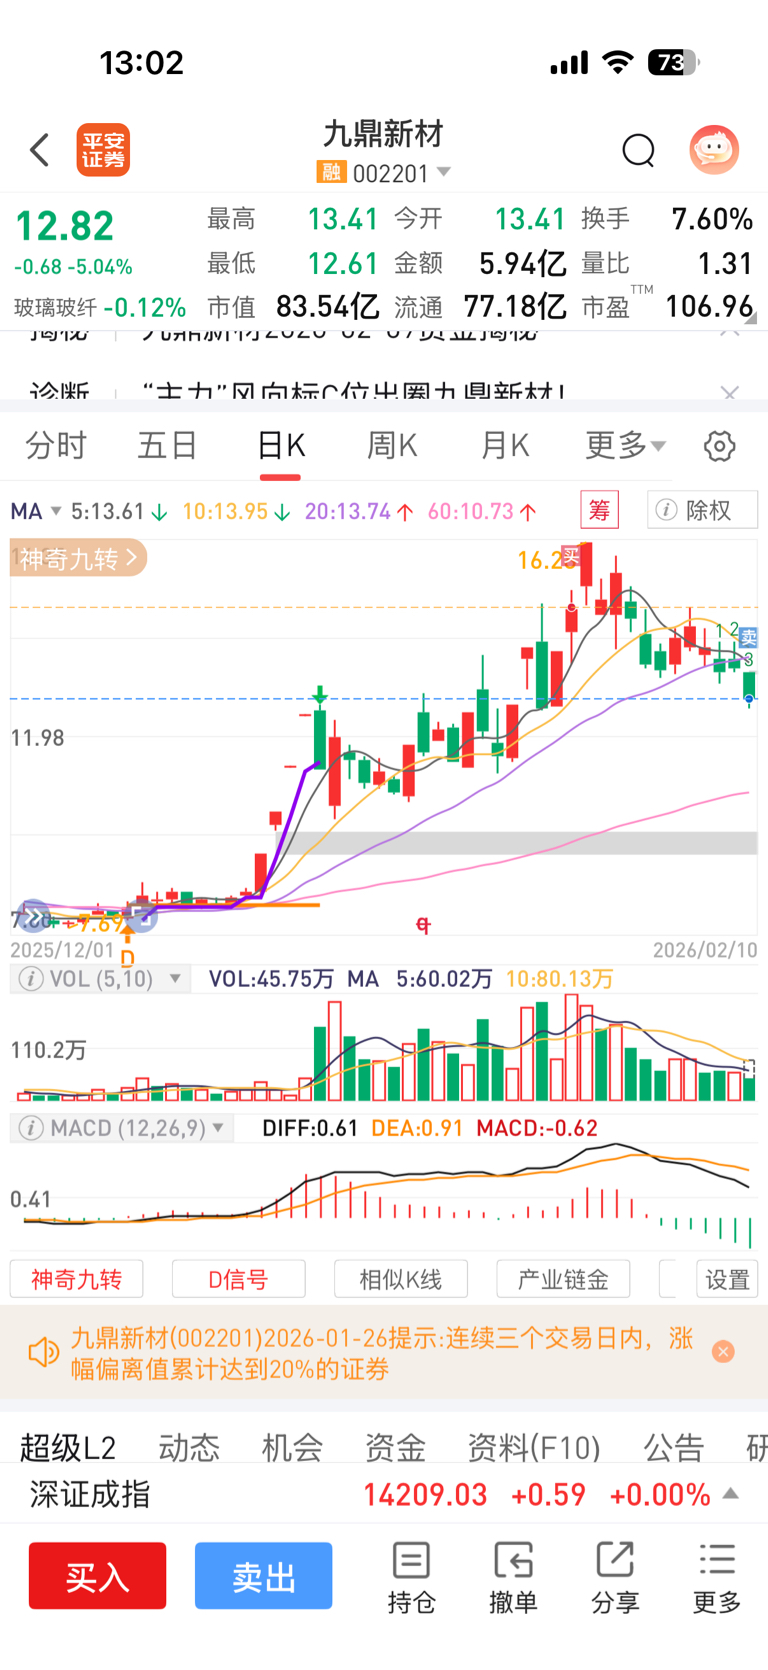Image resolution: width=768 pixels, height=1670 pixels.
Task: Switch to 周K tab
Action: pyautogui.click(x=392, y=445)
